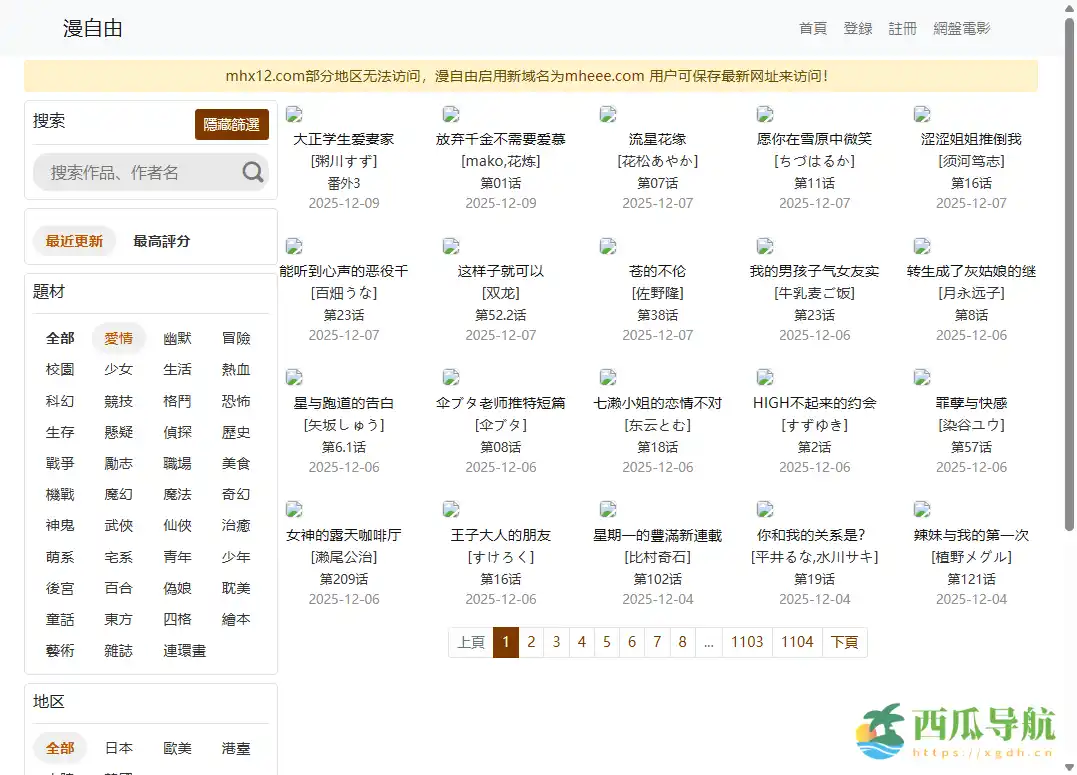Select the 日本 region filter

pos(119,747)
